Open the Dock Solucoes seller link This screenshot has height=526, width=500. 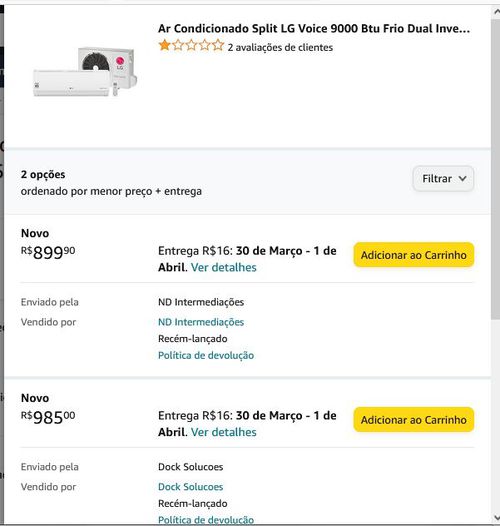coord(190,487)
